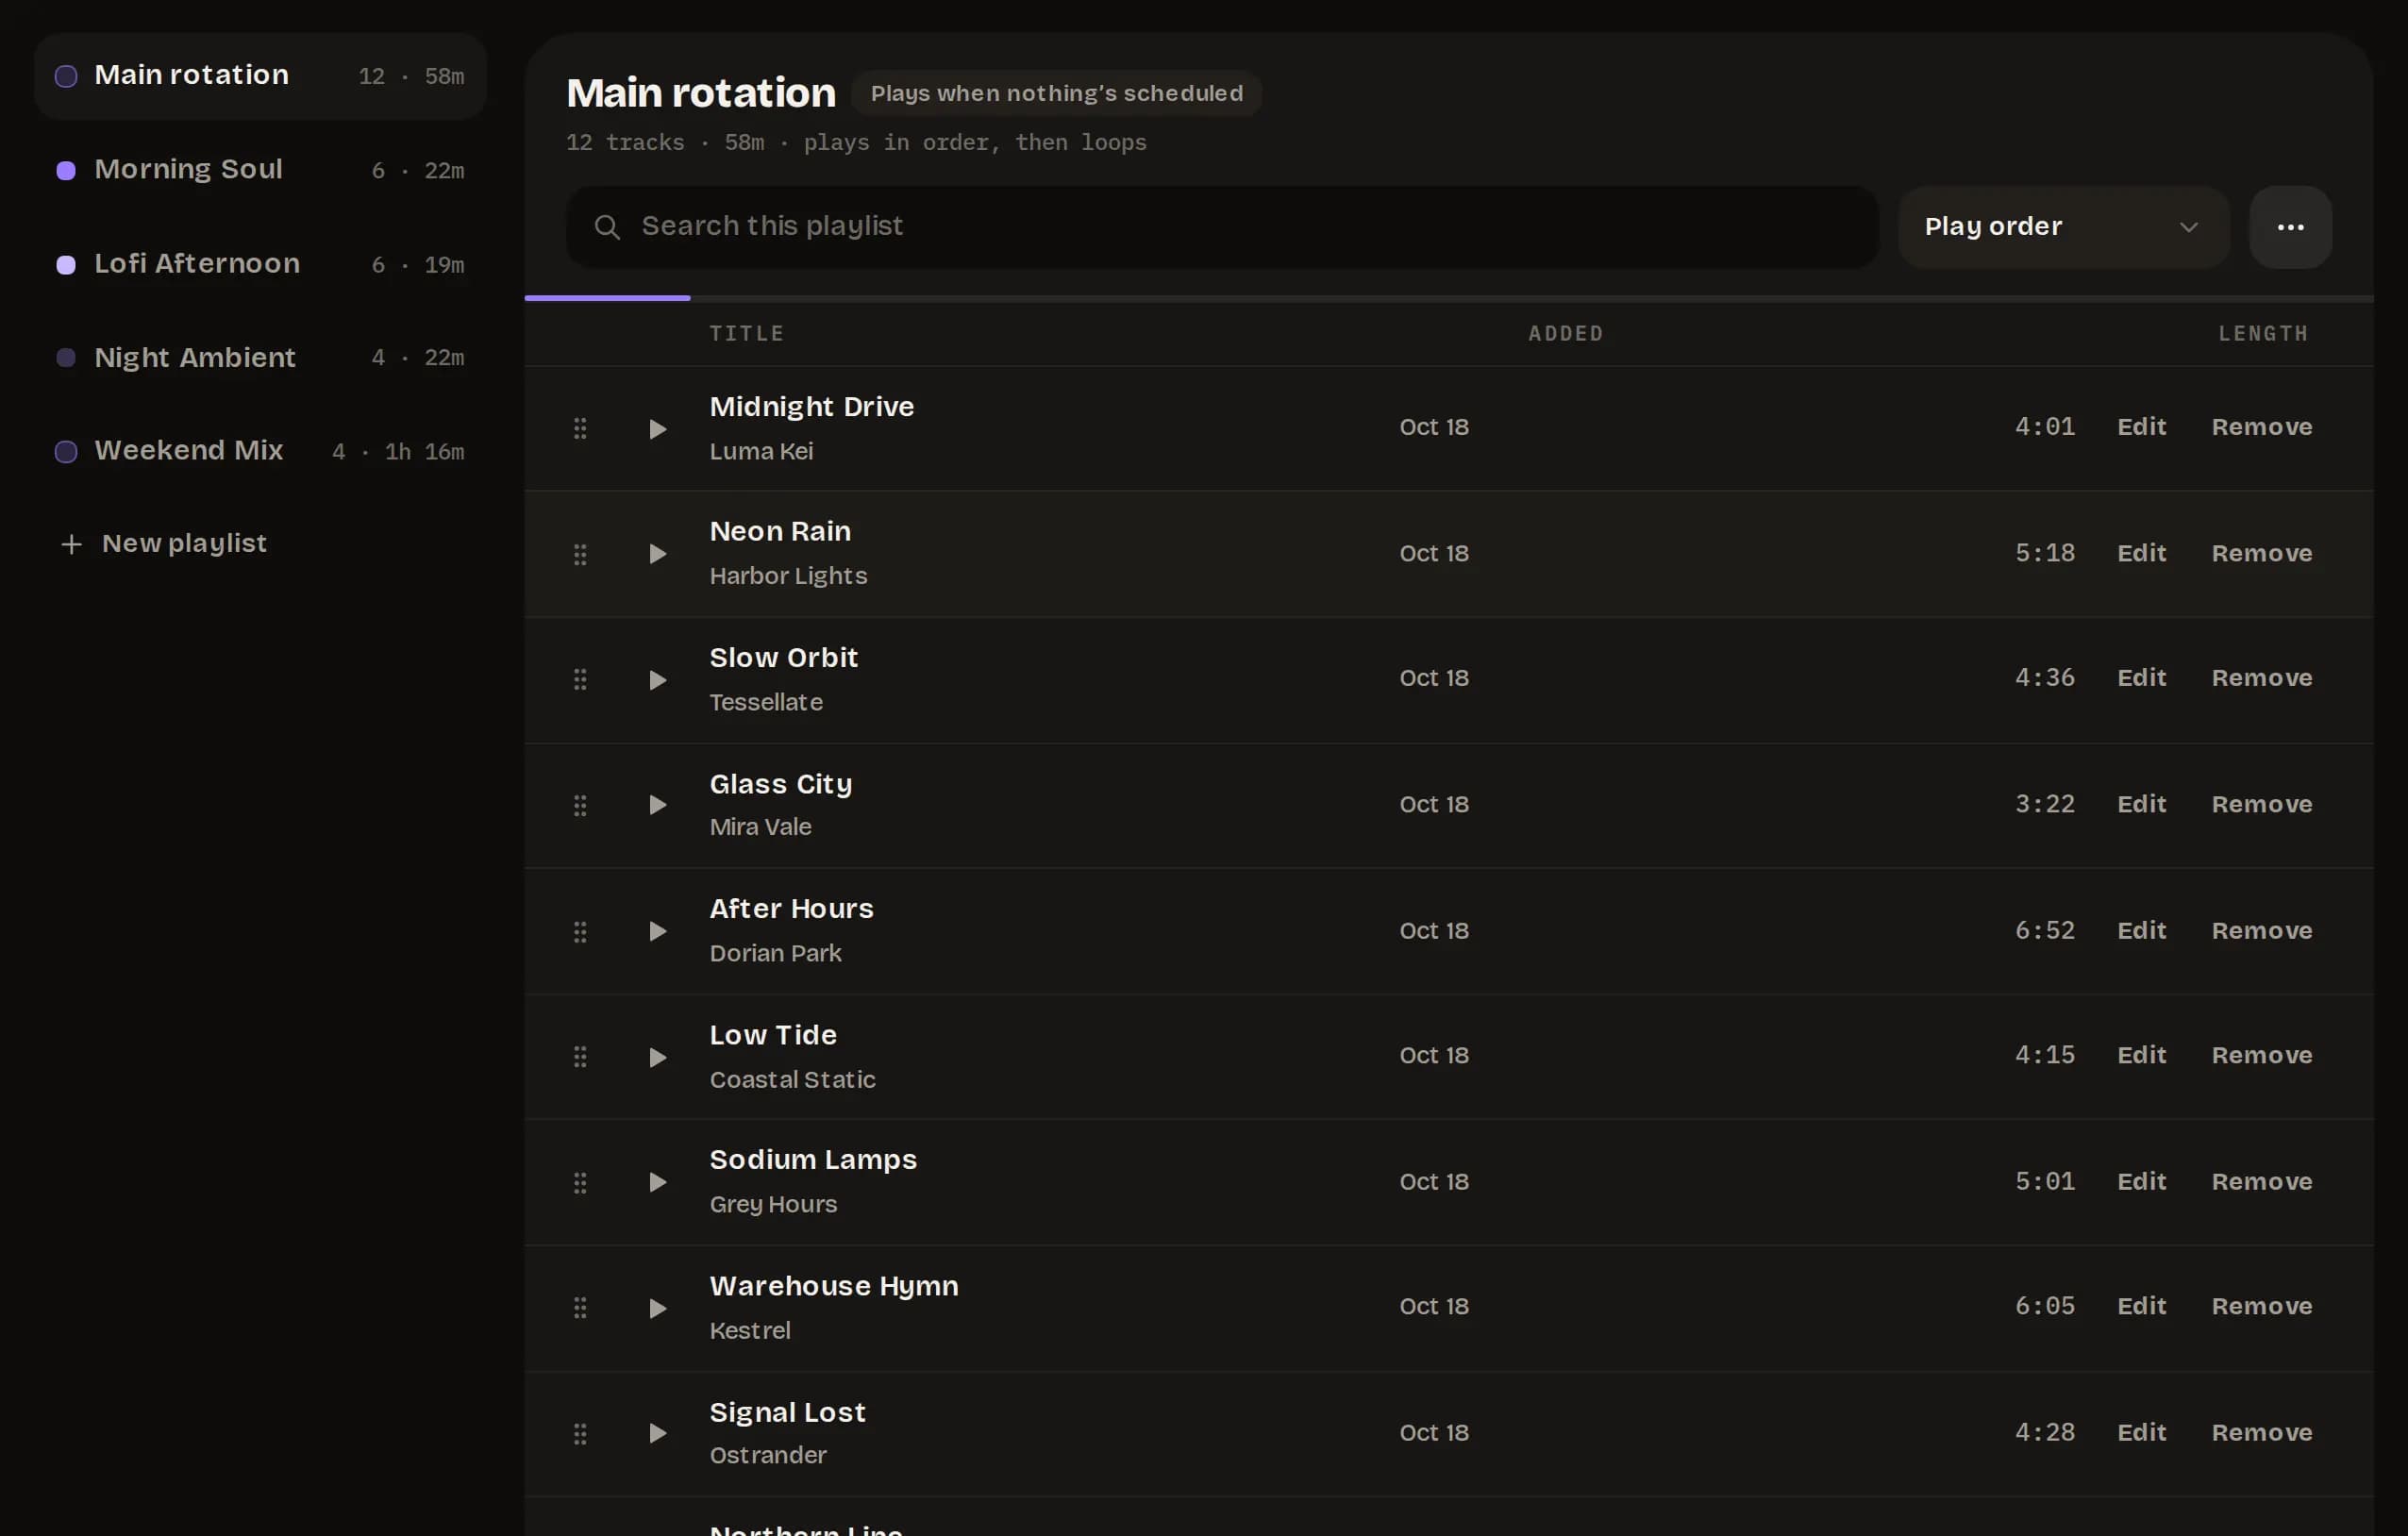Remove the Warehouse Hymn track
2408x1536 pixels.
point(2261,1306)
